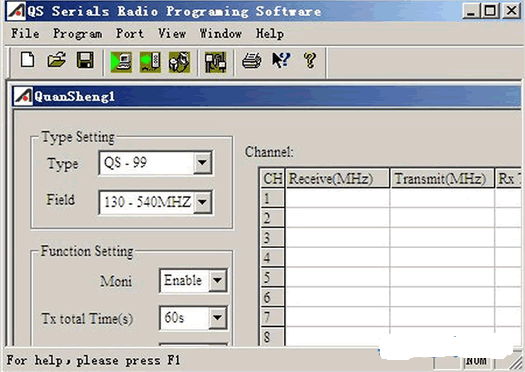Click the question mark About icon
Image resolution: width=525 pixels, height=372 pixels.
(310, 61)
